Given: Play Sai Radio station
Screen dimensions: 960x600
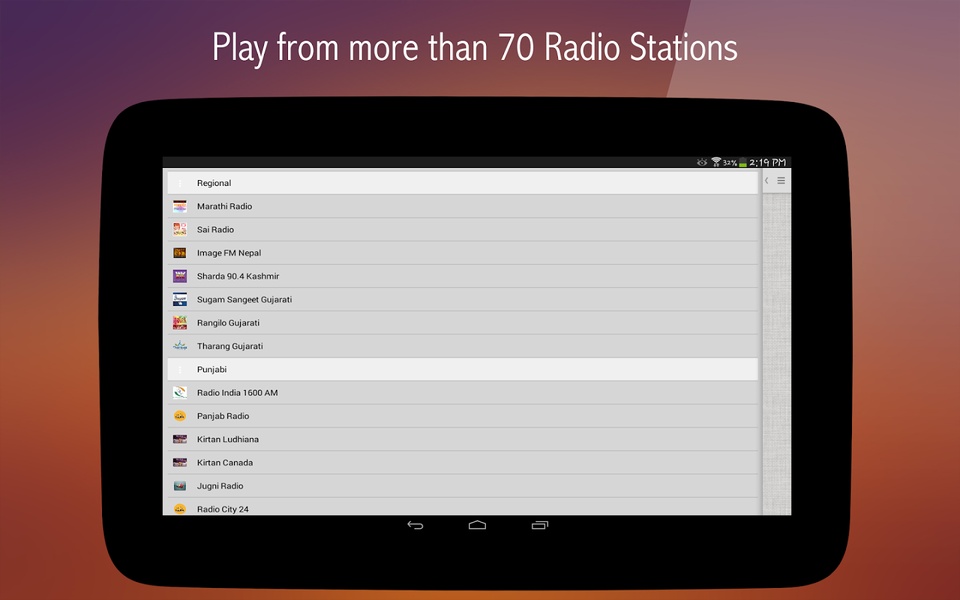Looking at the screenshot, I should tap(463, 230).
